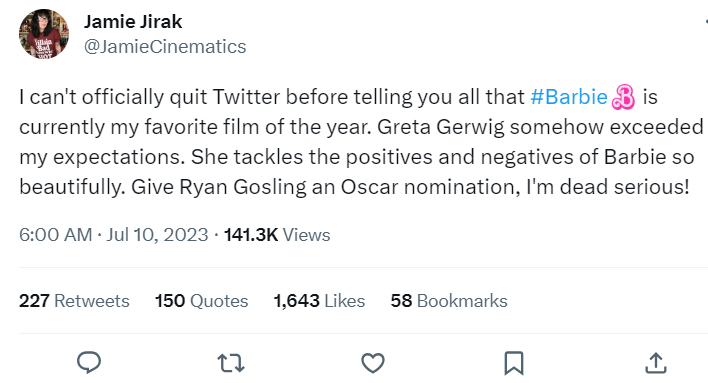The width and height of the screenshot is (708, 383).
Task: Open the share upload arrow icon
Action: point(656,363)
